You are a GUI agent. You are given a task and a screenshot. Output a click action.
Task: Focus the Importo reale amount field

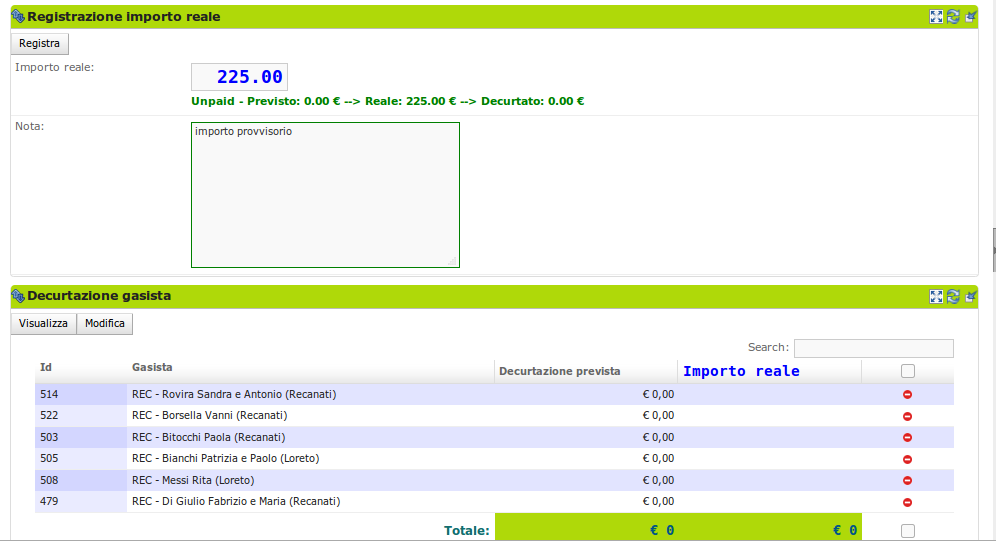[x=239, y=77]
